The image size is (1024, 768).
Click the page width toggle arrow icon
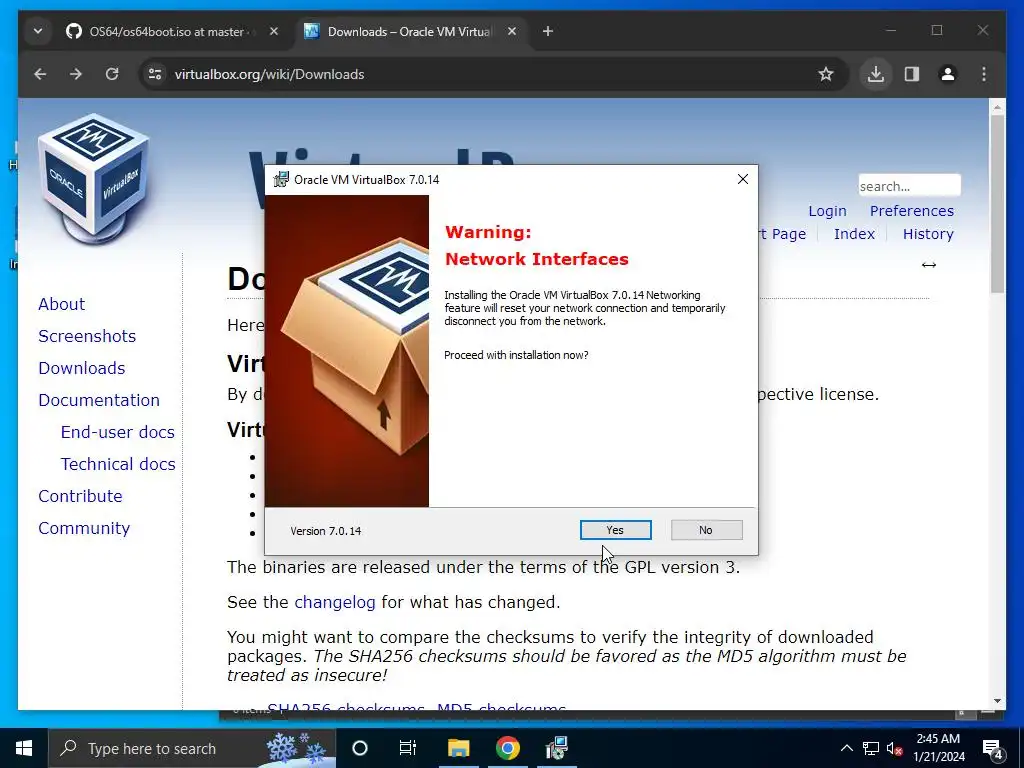point(929,264)
